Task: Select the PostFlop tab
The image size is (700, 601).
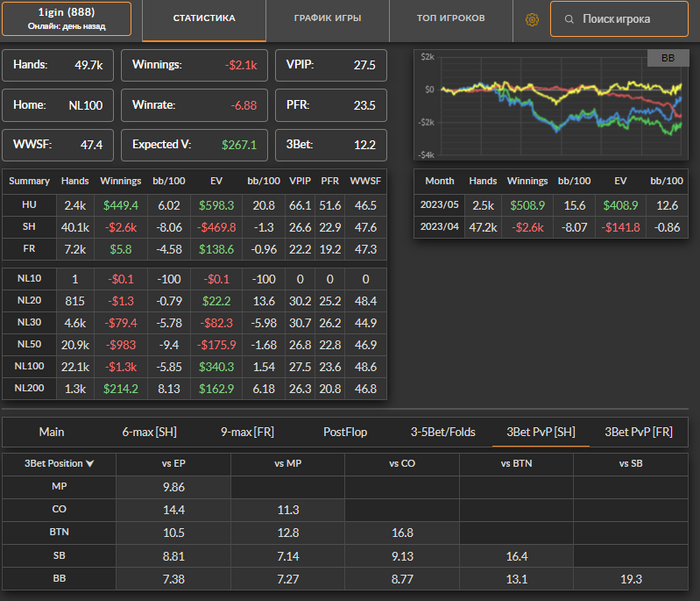Action: [345, 432]
